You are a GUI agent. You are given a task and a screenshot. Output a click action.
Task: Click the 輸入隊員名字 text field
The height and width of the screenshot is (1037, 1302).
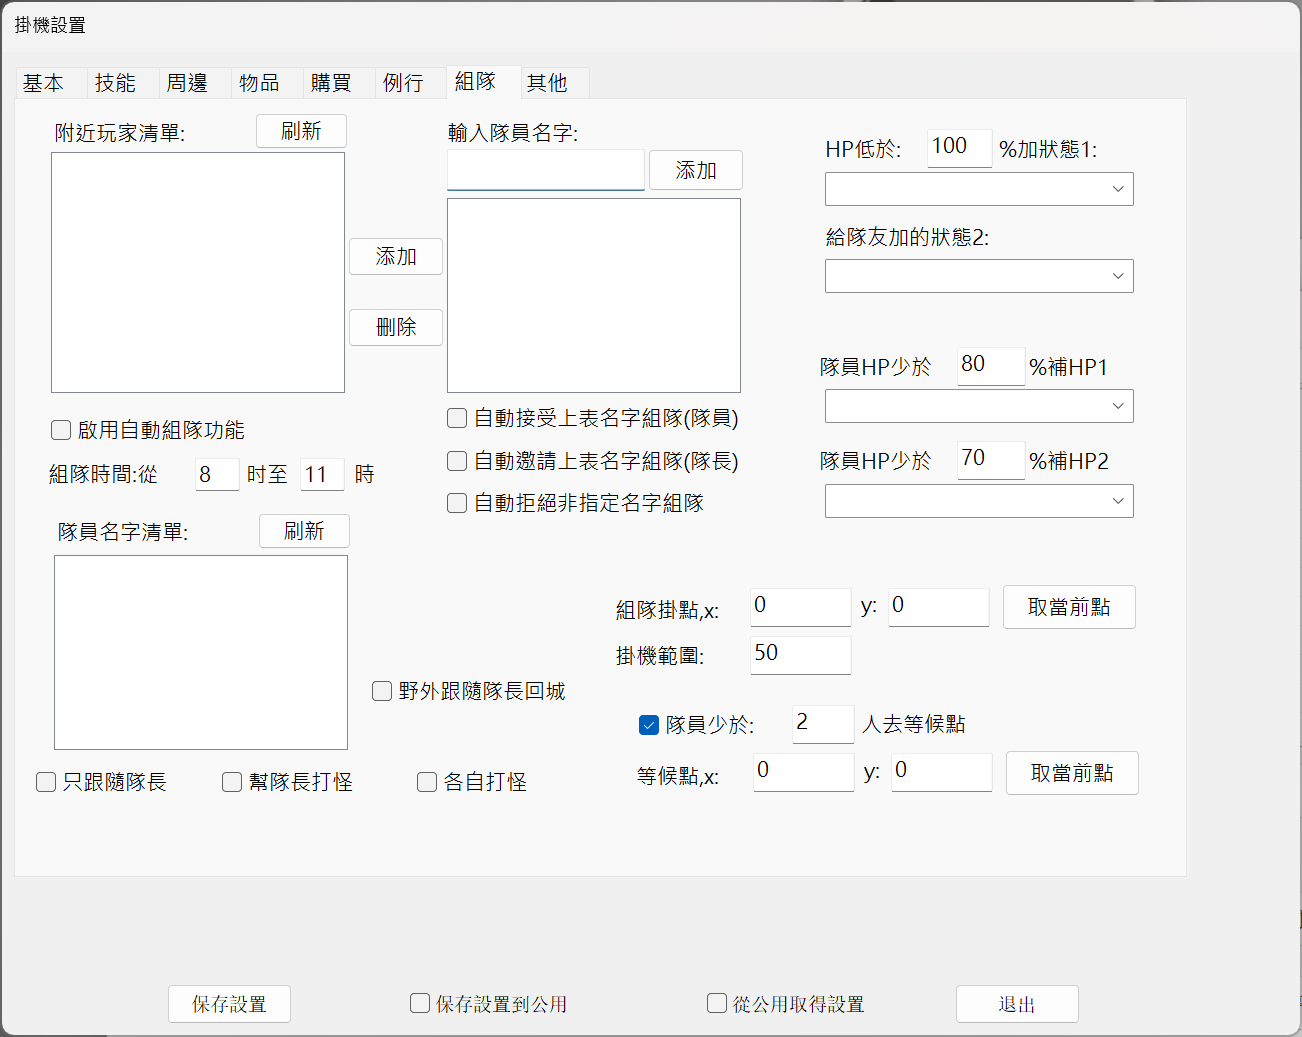pyautogui.click(x=546, y=170)
